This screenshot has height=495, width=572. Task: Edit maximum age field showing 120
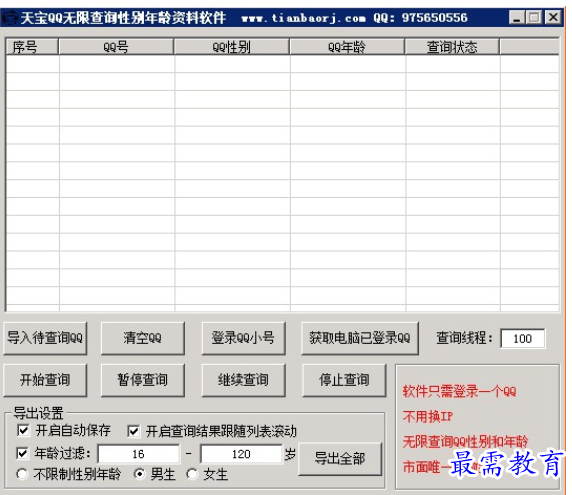point(241,454)
